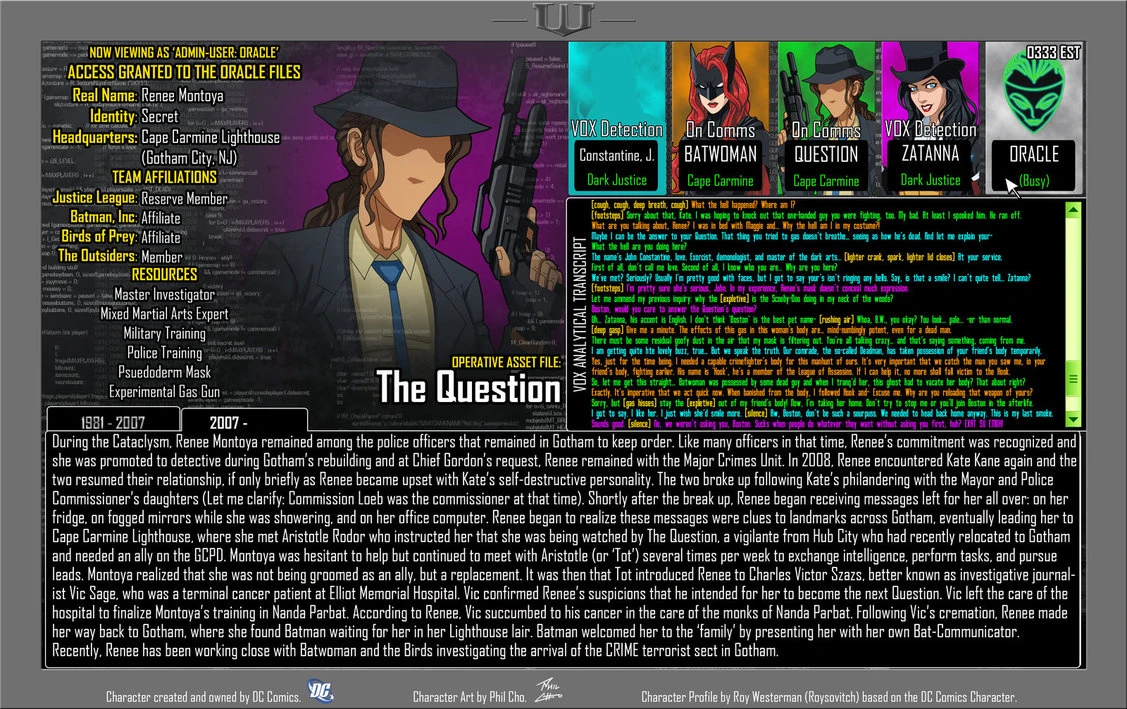Image resolution: width=1127 pixels, height=709 pixels.
Task: Click 'Cape Carmine' under Batwoman
Action: [x=720, y=180]
